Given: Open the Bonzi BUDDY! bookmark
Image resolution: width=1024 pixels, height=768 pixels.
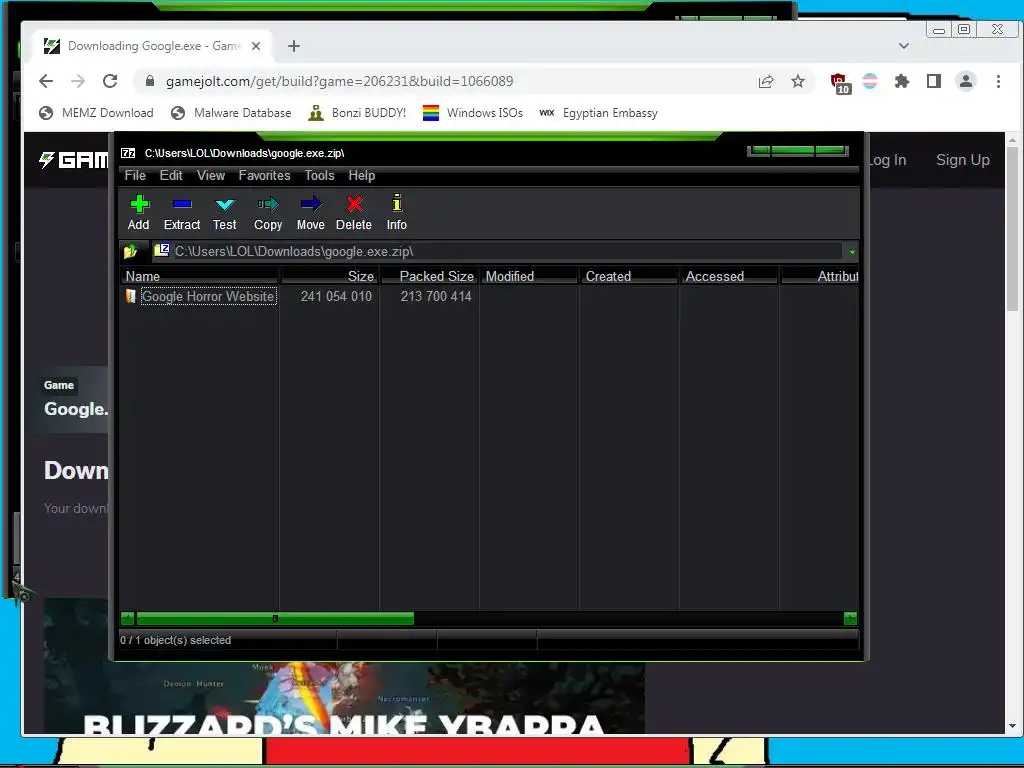Looking at the screenshot, I should [x=357, y=113].
